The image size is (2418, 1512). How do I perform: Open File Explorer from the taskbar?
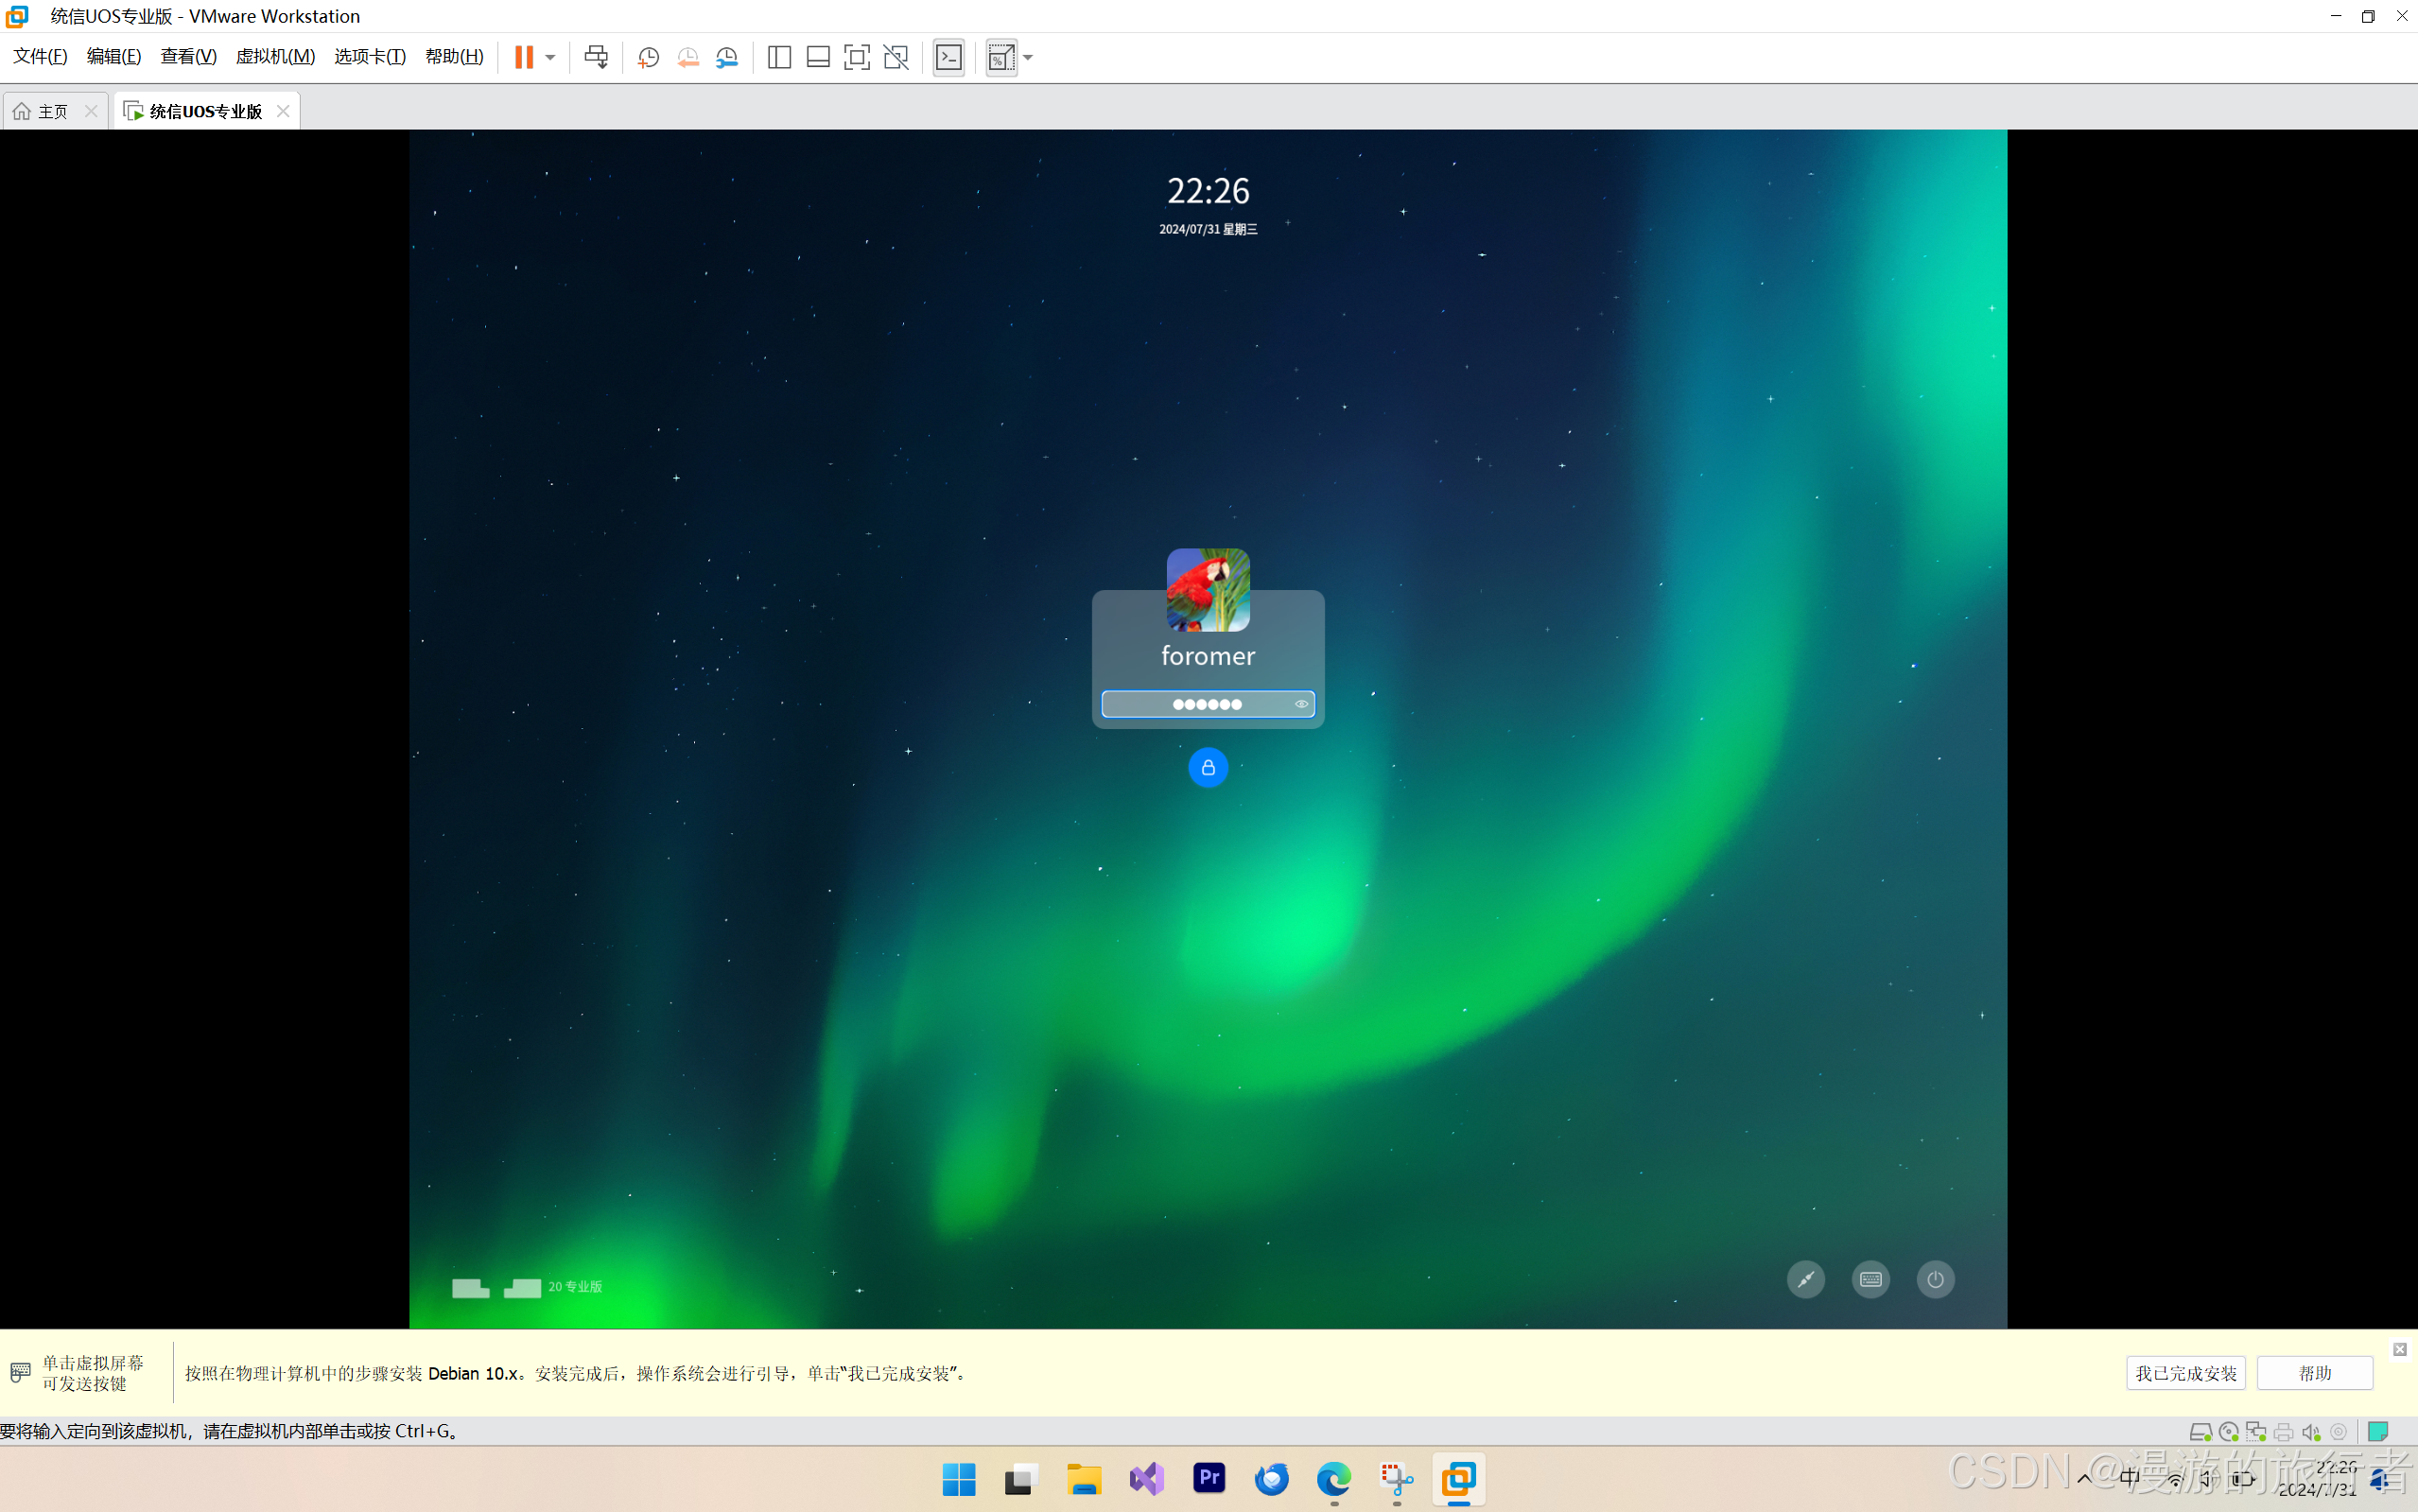coord(1084,1478)
